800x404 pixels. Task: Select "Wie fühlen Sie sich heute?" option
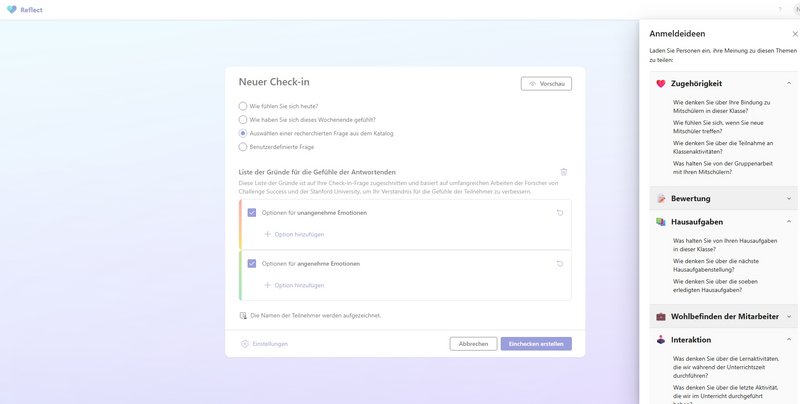click(x=243, y=106)
